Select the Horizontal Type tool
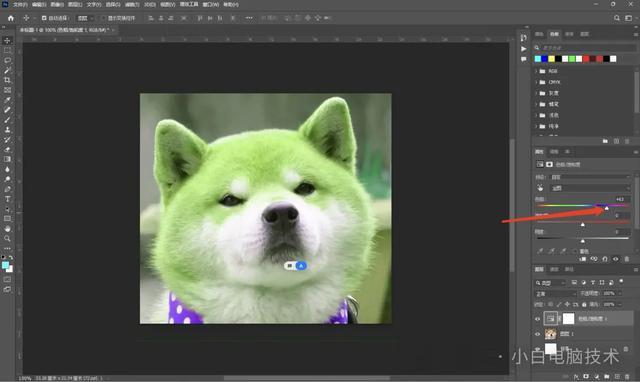This screenshot has height=382, width=640. pos(7,199)
